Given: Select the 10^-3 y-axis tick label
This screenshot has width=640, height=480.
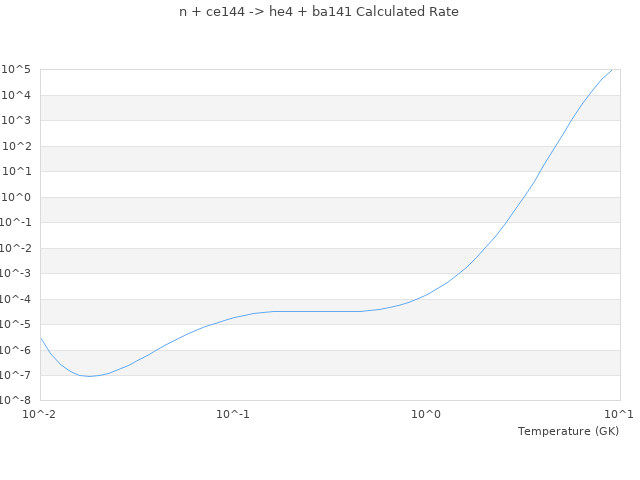Looking at the screenshot, I should pos(15,274).
